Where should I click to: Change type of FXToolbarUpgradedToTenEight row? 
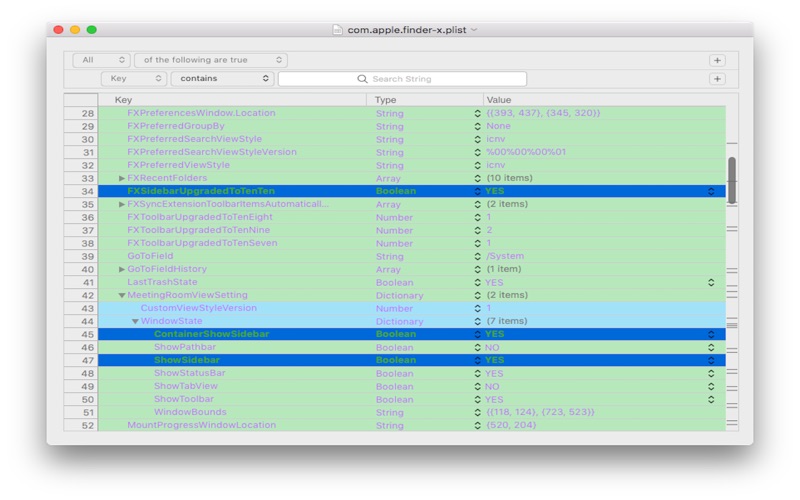pyautogui.click(x=477, y=217)
